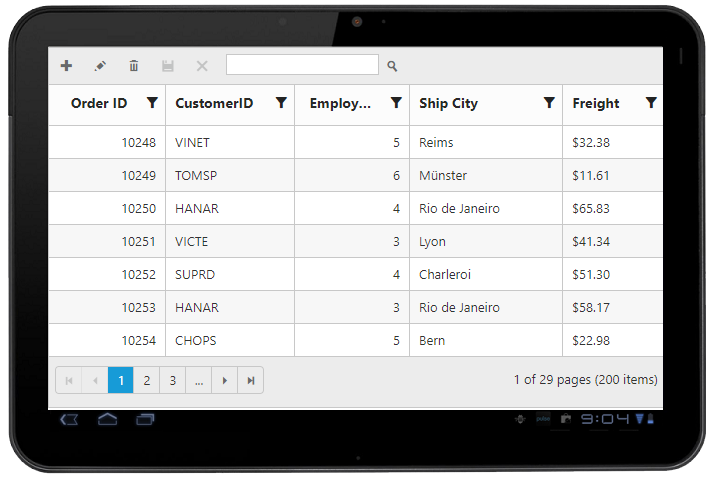
Task: Focus the grid search text box
Action: (x=302, y=65)
